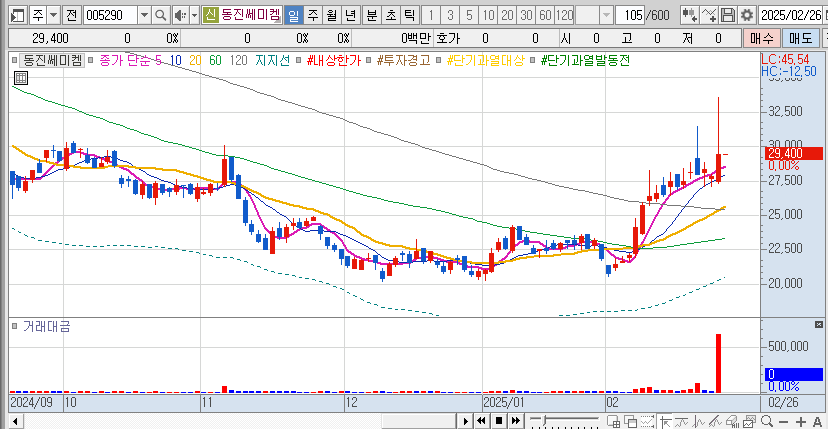This screenshot has width=828, height=429.
Task: Open the 주 market type dropdown arrow
Action: coord(53,15)
